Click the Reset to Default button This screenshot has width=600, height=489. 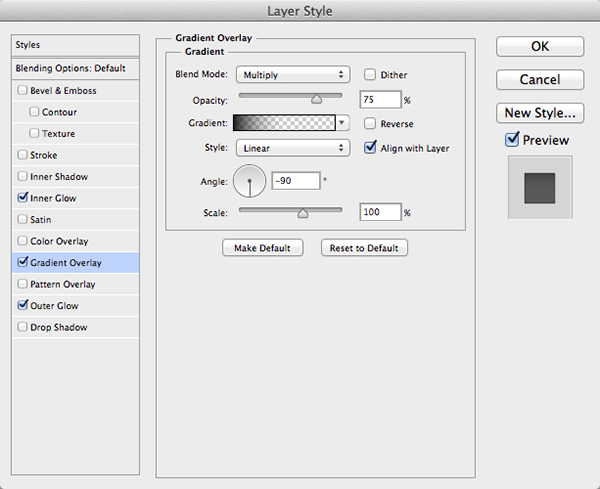(364, 248)
